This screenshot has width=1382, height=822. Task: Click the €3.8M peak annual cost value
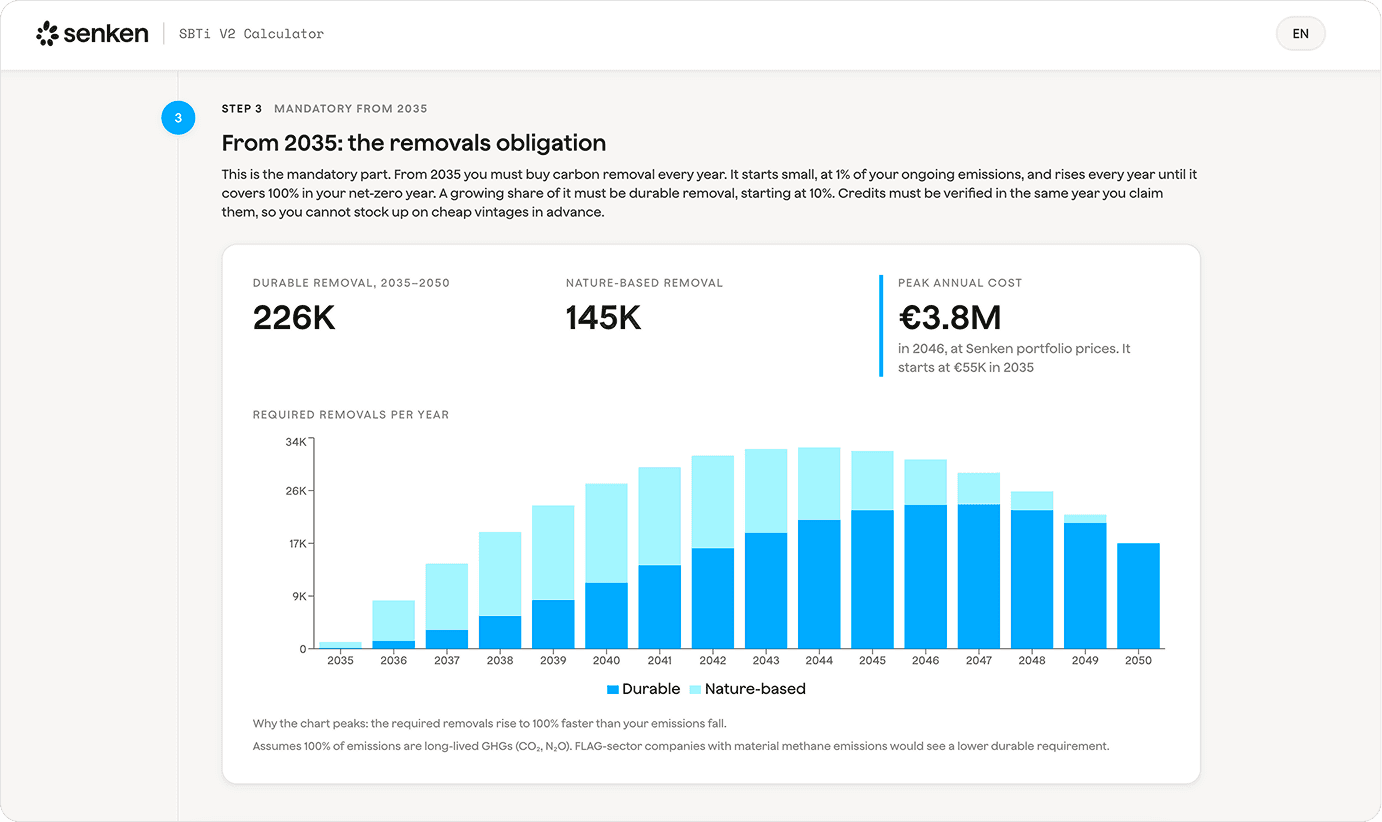click(x=950, y=318)
